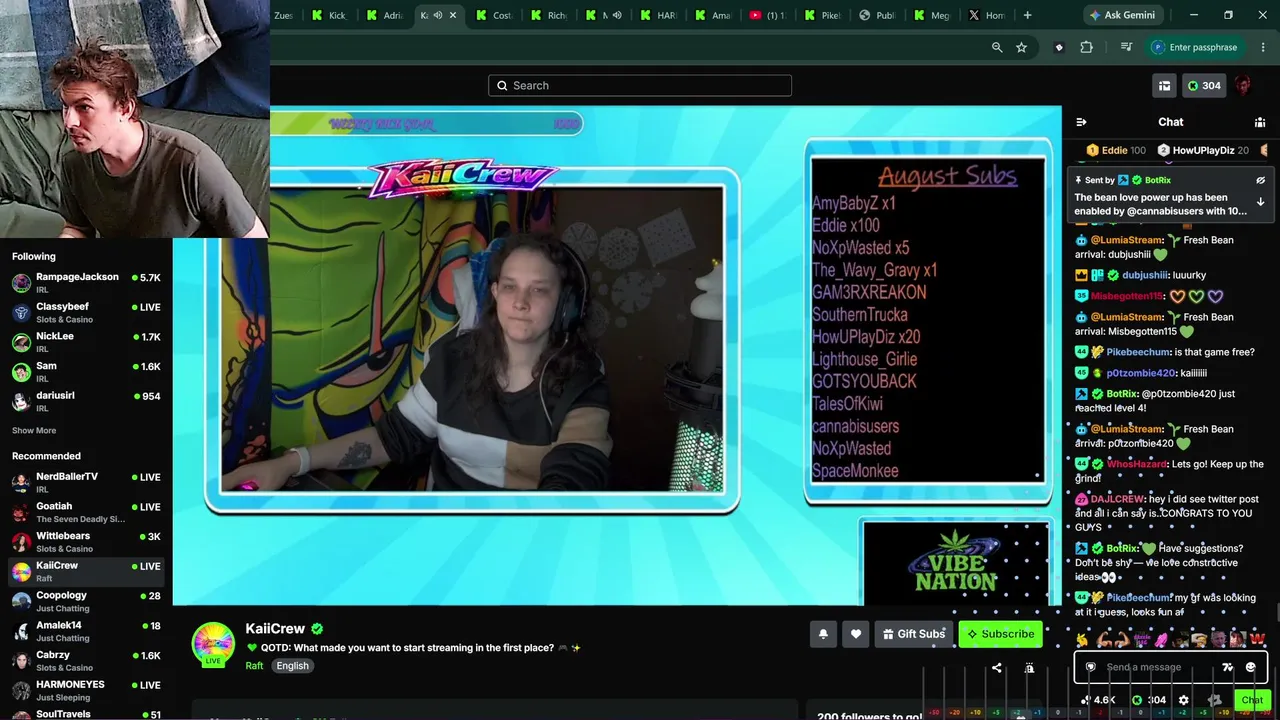Click HowUPlayDiz in the chat leaderboard
This screenshot has width=1280, height=720.
[1203, 150]
